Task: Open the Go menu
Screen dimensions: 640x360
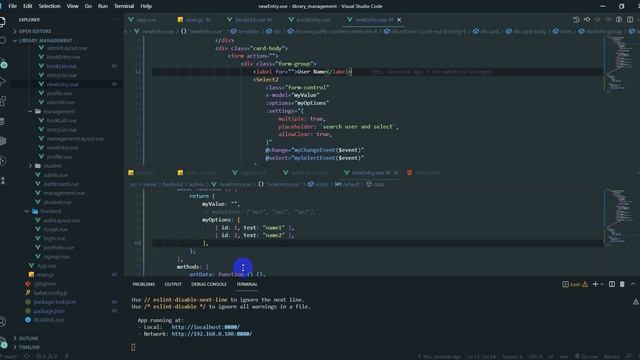Action: (88, 6)
